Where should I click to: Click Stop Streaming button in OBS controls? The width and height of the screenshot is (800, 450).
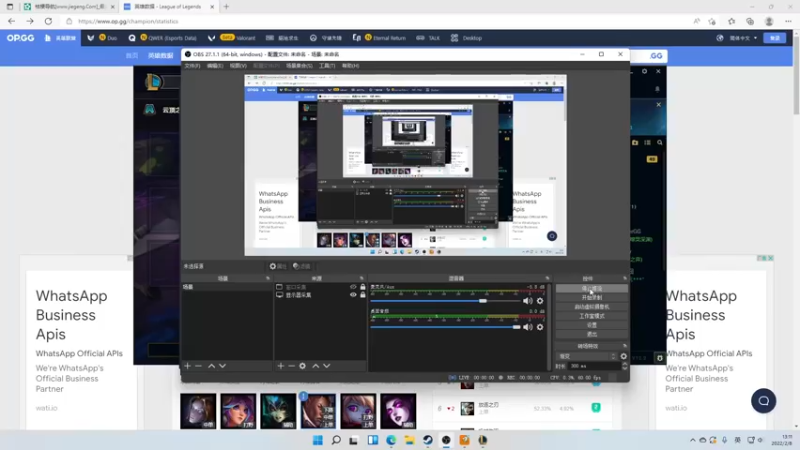tap(591, 289)
